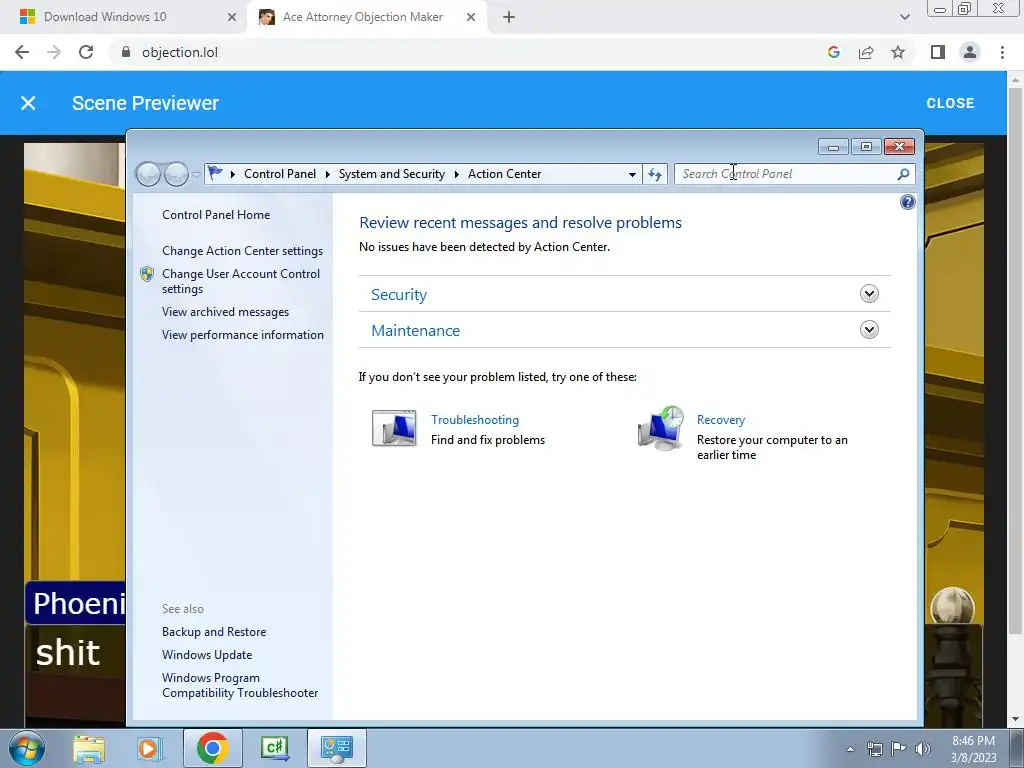This screenshot has height=768, width=1024.
Task: Open Change User Account Control settings
Action: 241,281
